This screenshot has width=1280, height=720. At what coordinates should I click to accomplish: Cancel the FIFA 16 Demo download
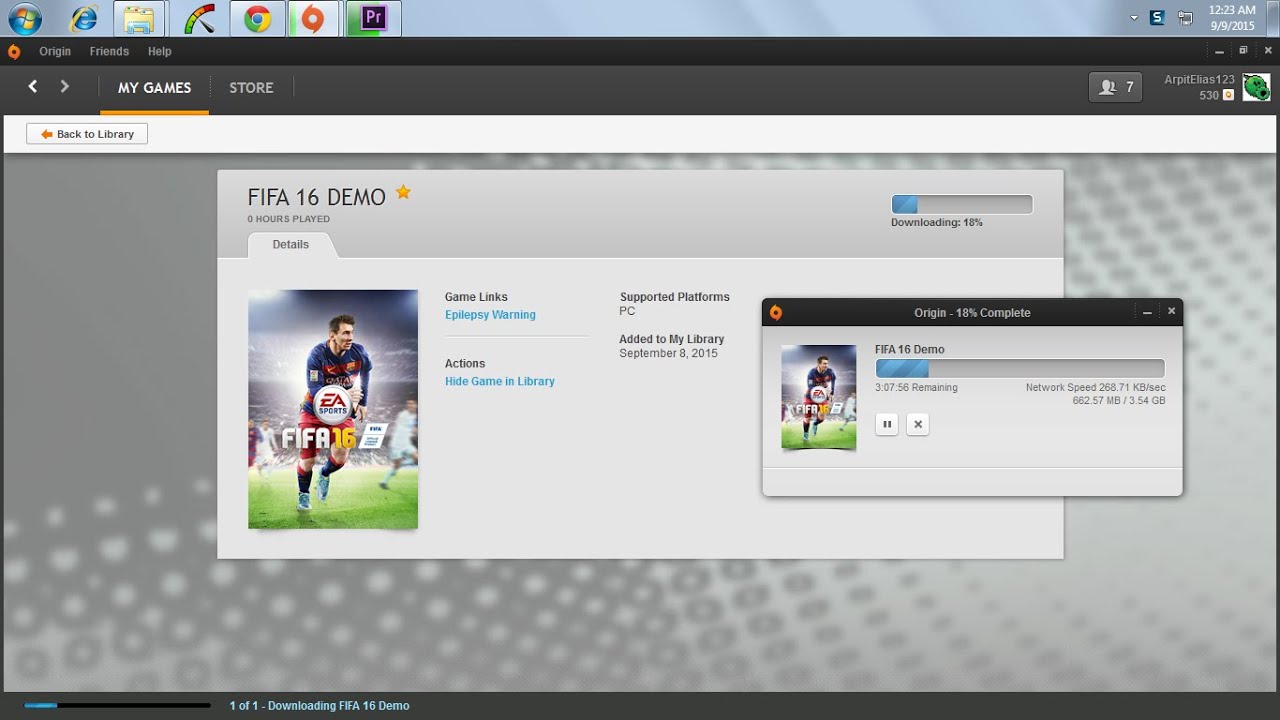(917, 424)
